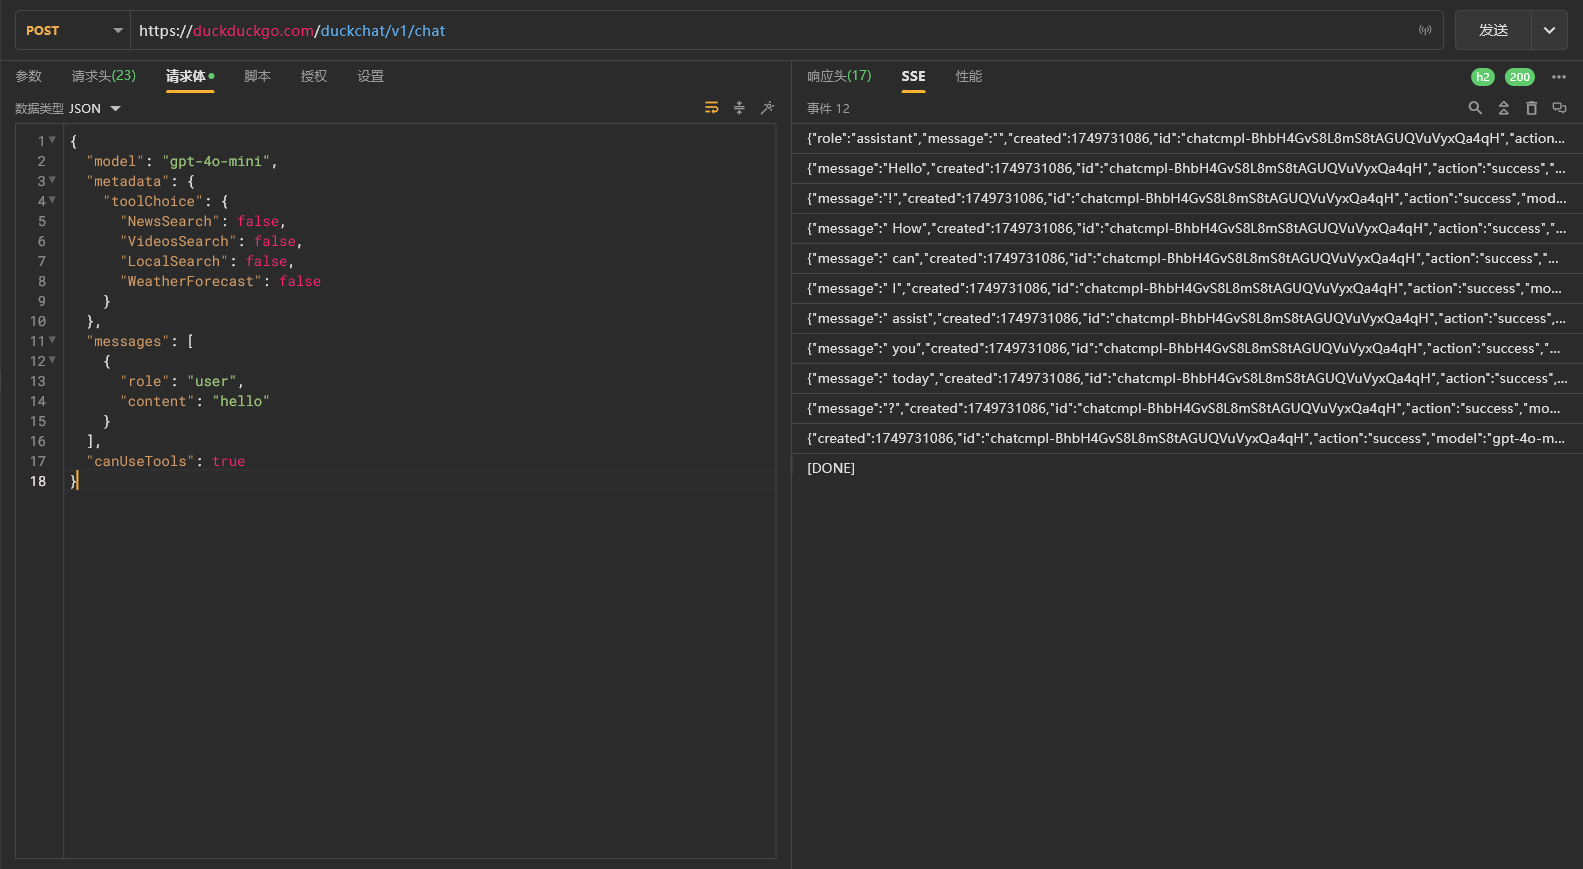The image size is (1583, 869).
Task: Select the event with message " today"
Action: (x=1187, y=378)
